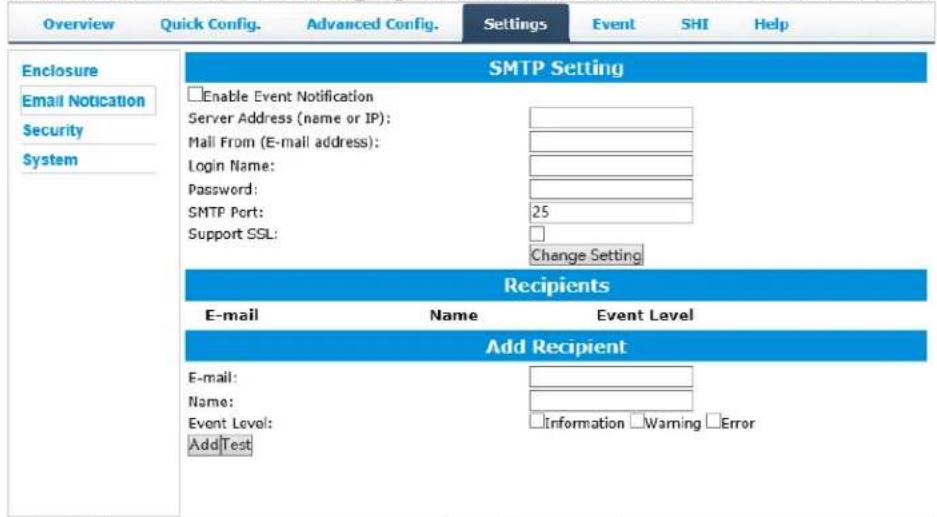Open the Overview tab

78,25
